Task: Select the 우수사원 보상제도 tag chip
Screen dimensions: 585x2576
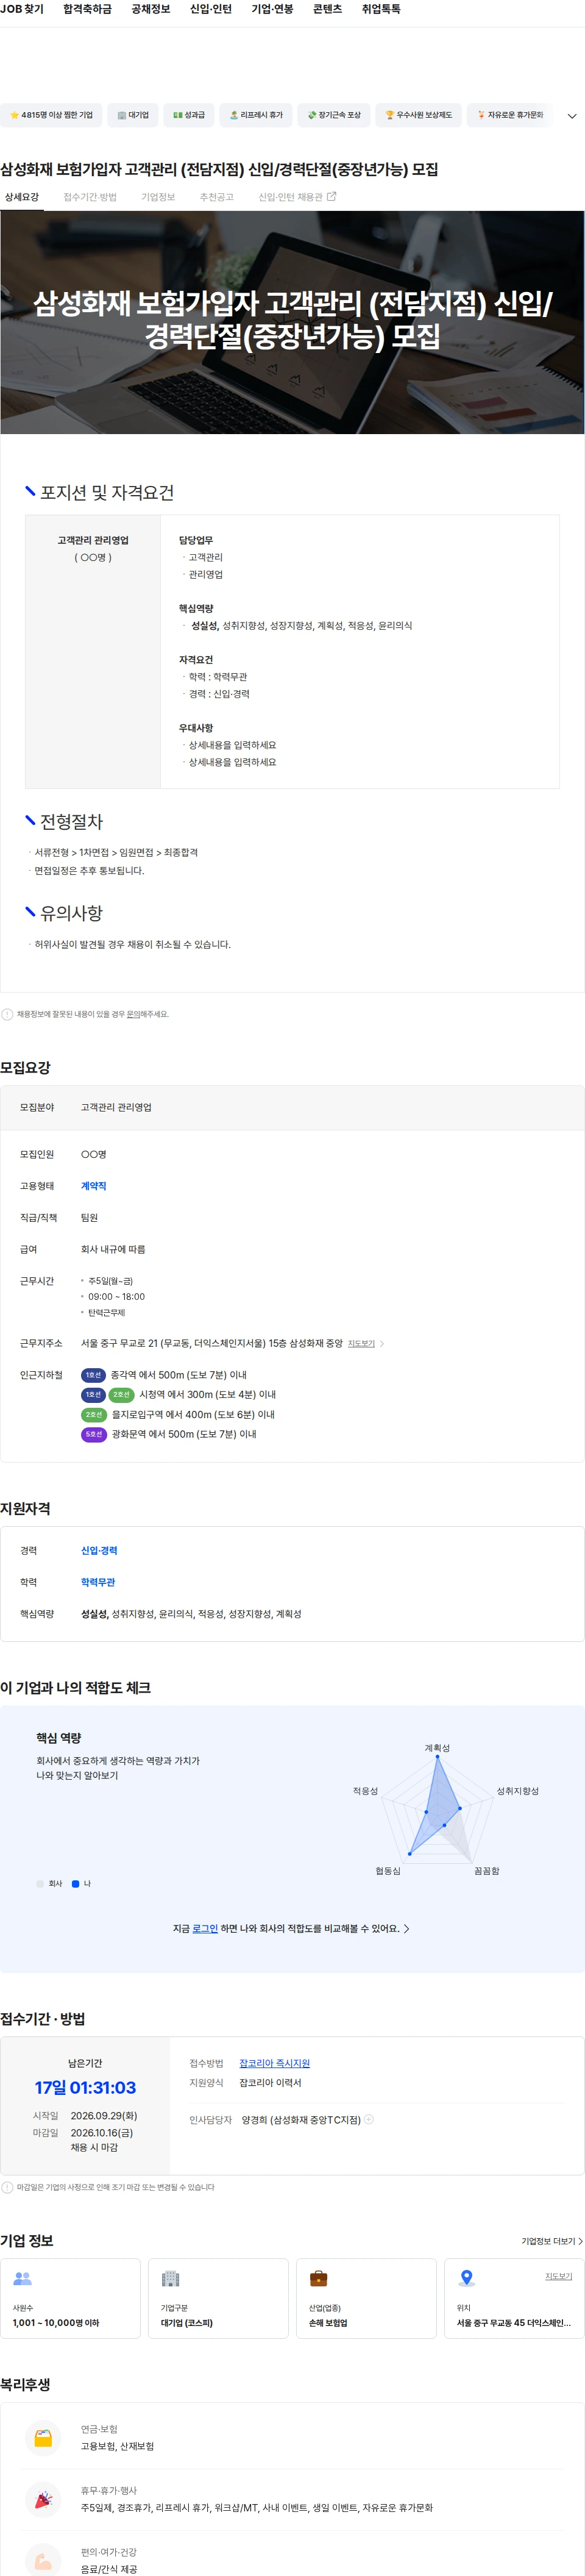Action: tap(418, 115)
